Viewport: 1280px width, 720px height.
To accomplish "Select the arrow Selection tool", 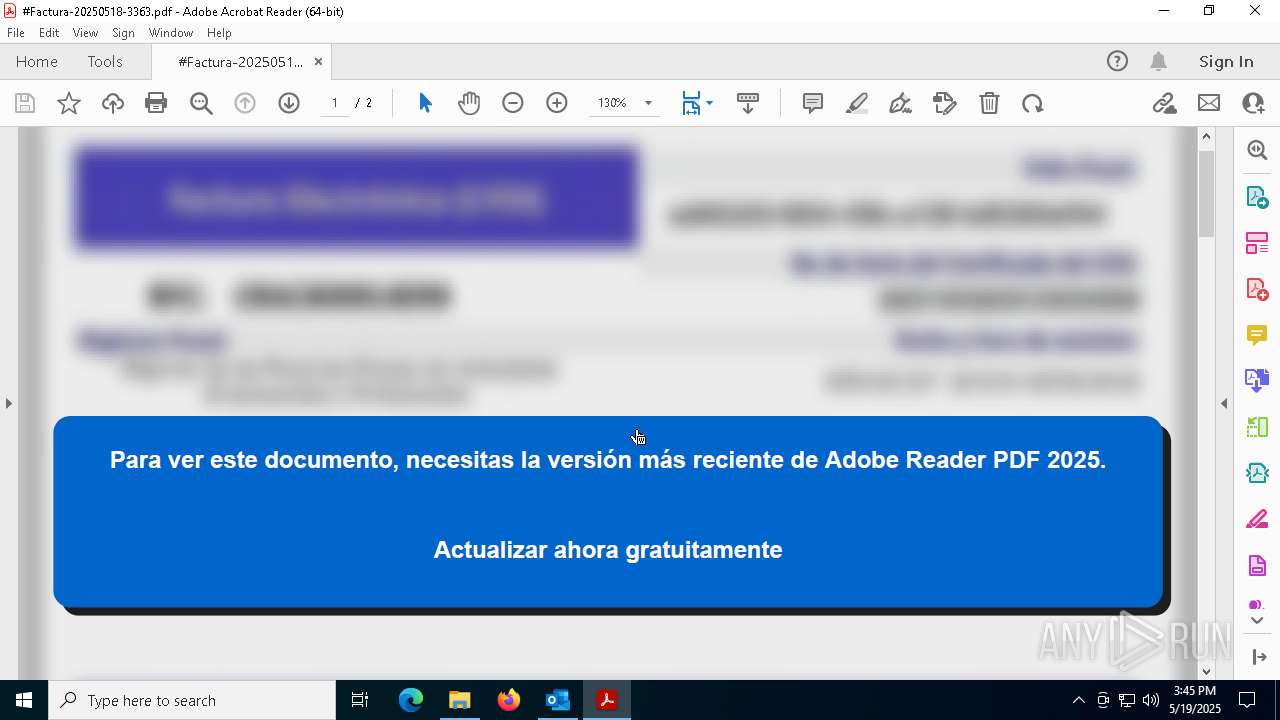I will coord(425,103).
